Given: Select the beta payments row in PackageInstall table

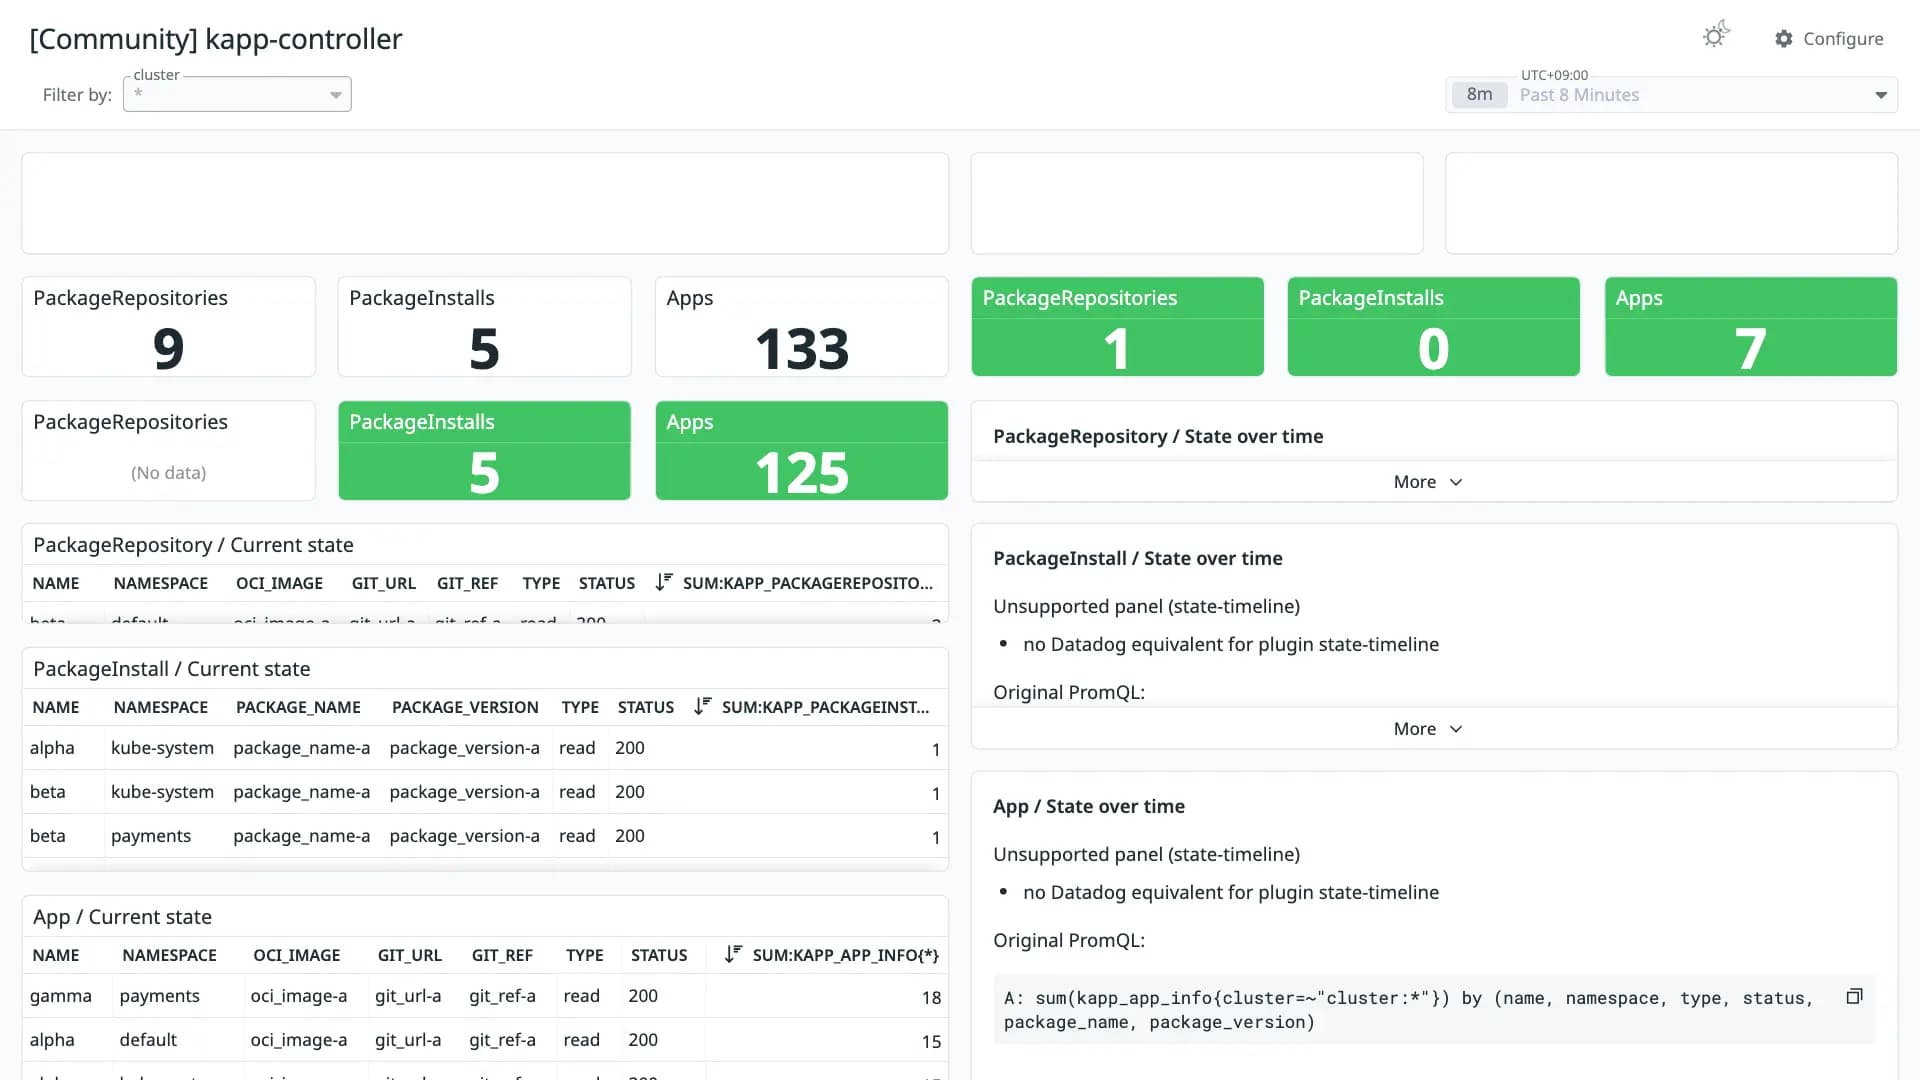Looking at the screenshot, I should pyautogui.click(x=484, y=836).
